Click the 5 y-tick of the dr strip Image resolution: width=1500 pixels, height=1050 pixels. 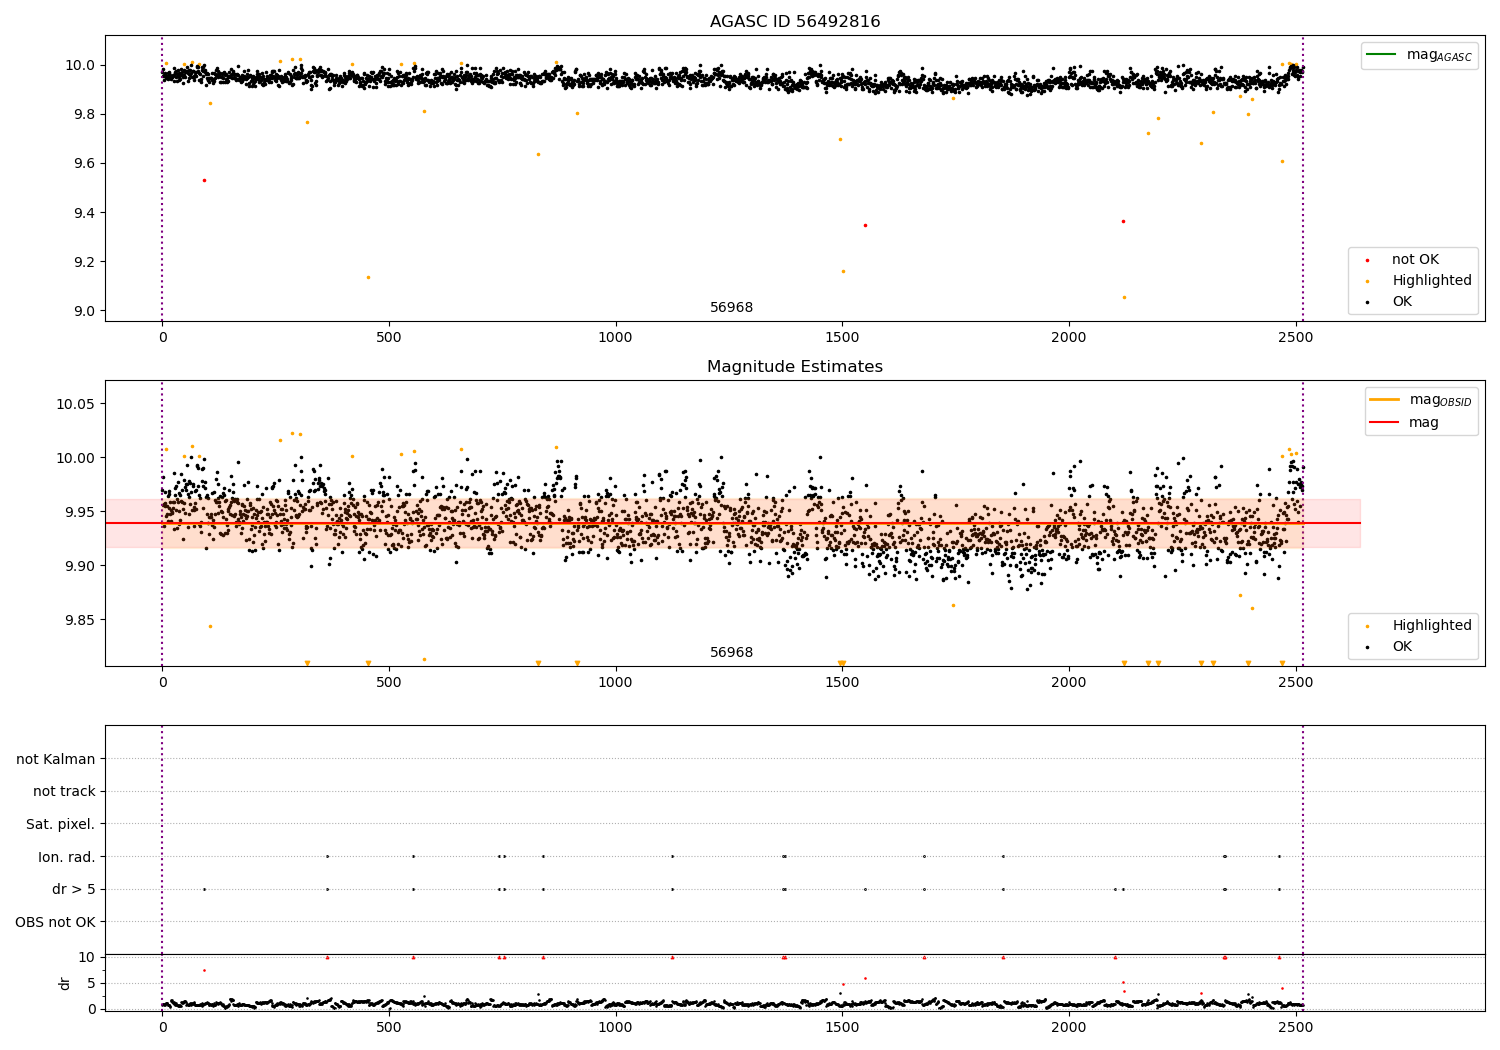point(92,983)
